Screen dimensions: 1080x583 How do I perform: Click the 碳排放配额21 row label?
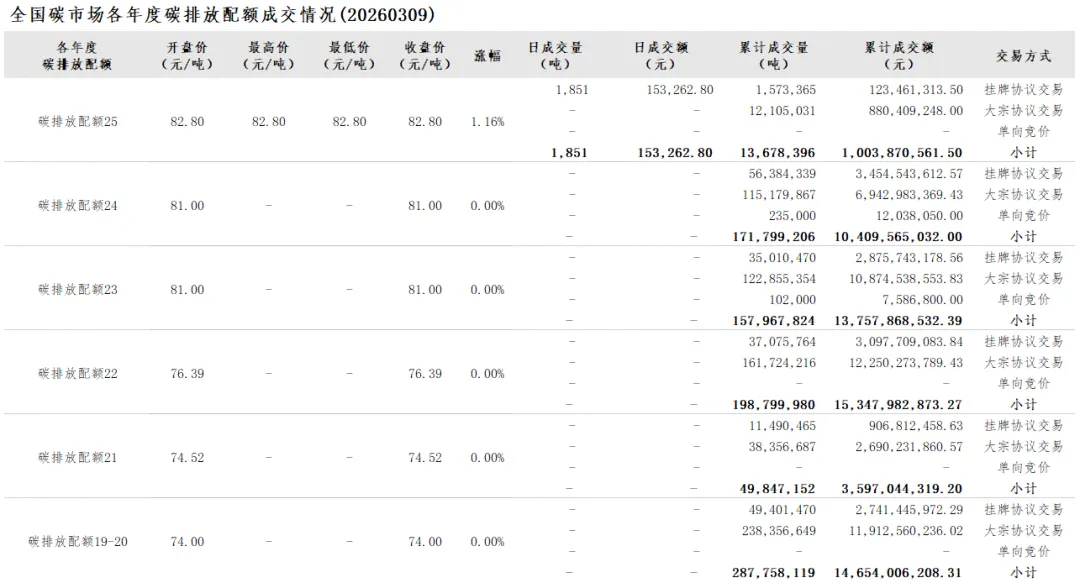(78, 457)
